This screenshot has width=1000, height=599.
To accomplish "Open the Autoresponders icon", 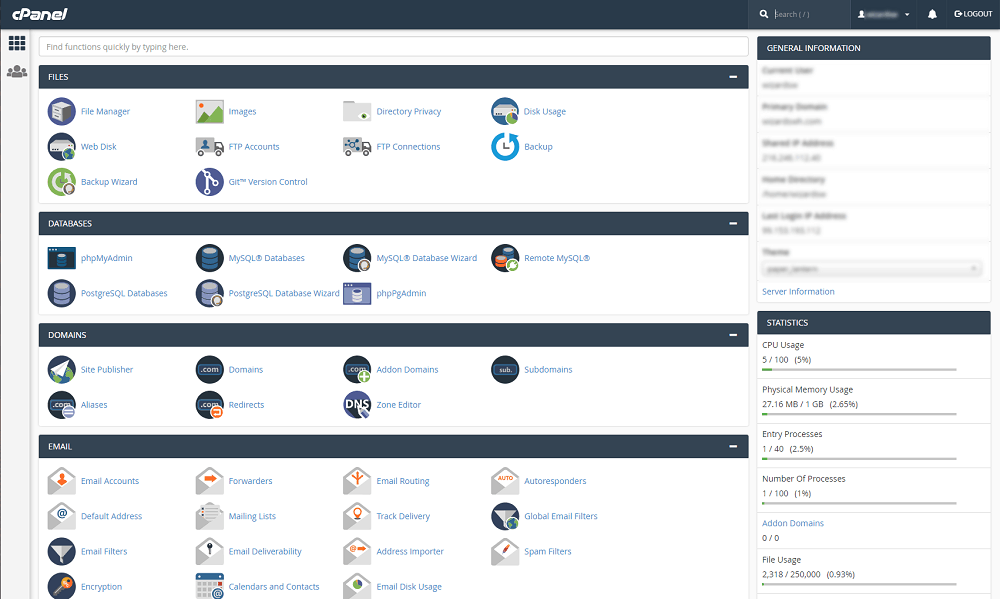I will point(505,482).
